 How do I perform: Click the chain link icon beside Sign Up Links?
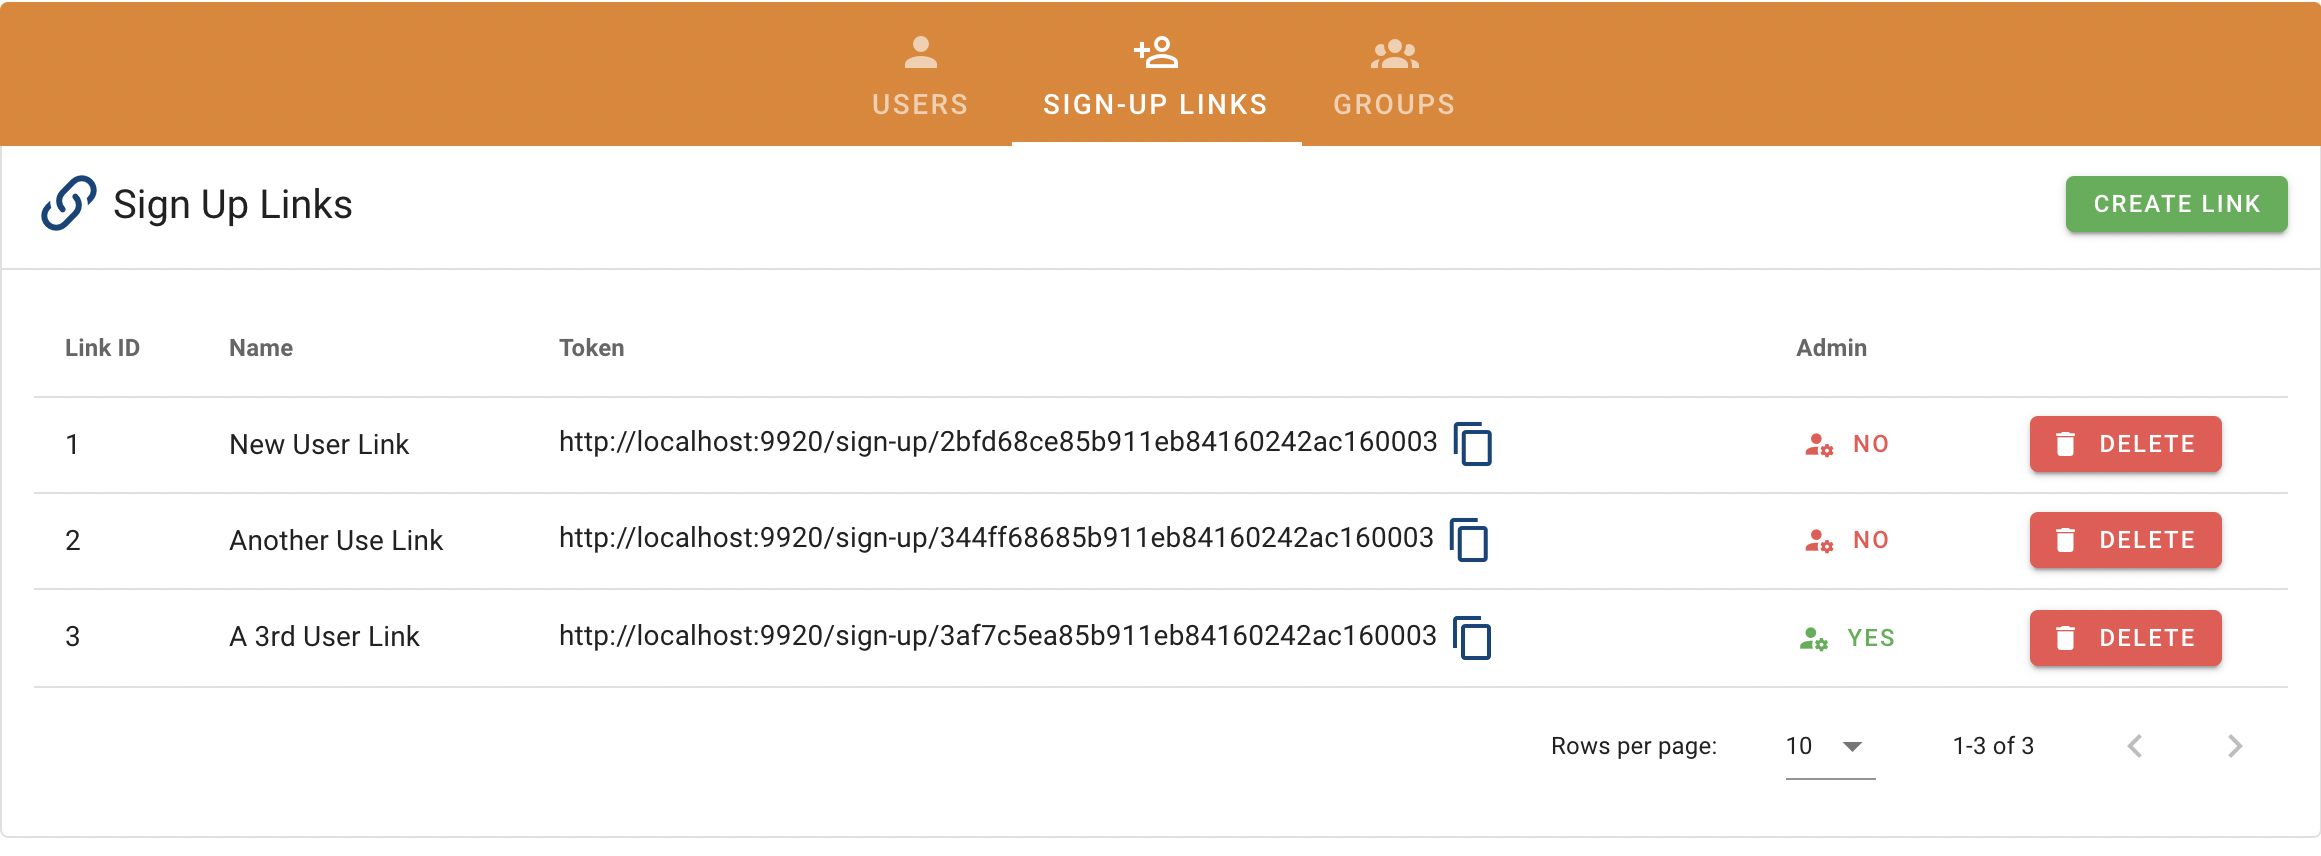pos(68,203)
